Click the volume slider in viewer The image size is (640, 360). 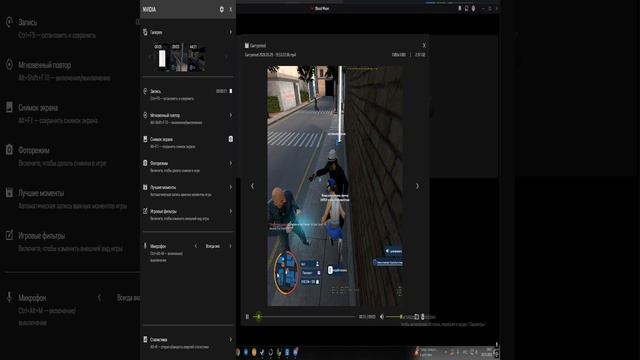pos(394,316)
